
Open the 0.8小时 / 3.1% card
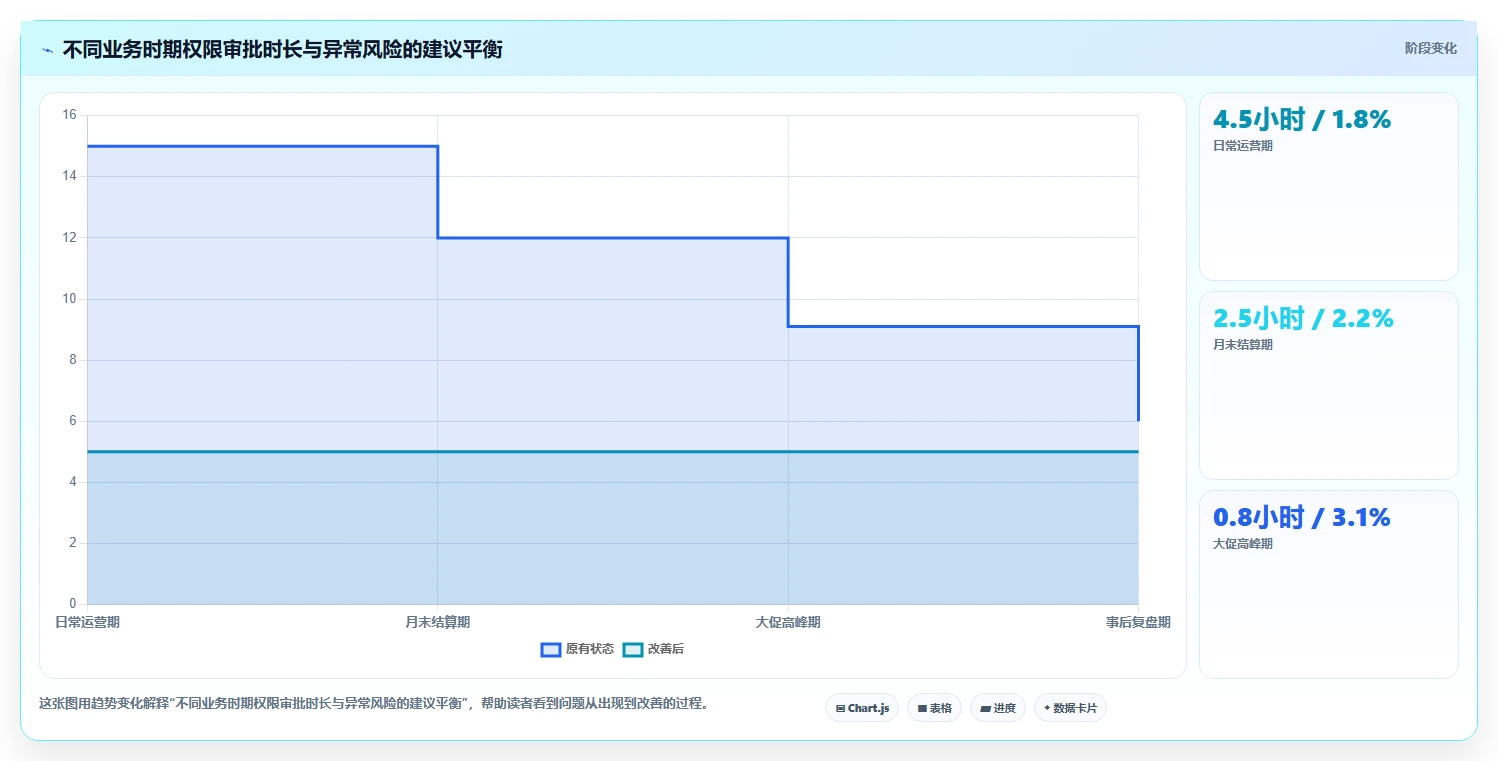pos(1328,584)
